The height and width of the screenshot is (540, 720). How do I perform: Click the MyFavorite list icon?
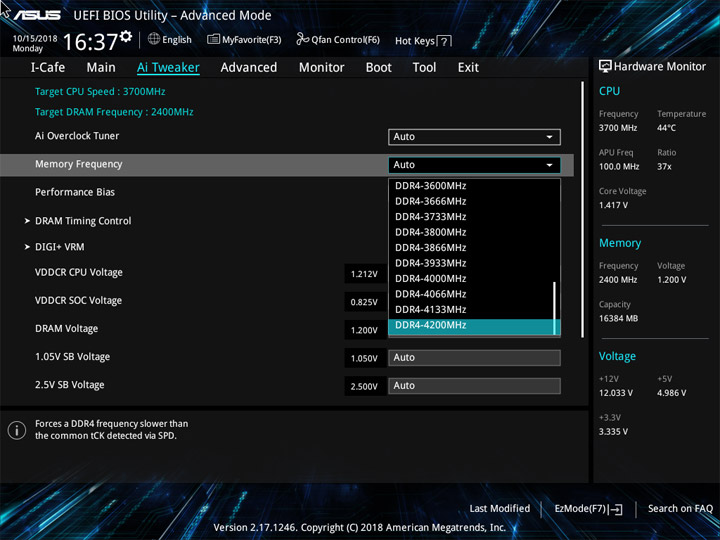click(x=213, y=39)
